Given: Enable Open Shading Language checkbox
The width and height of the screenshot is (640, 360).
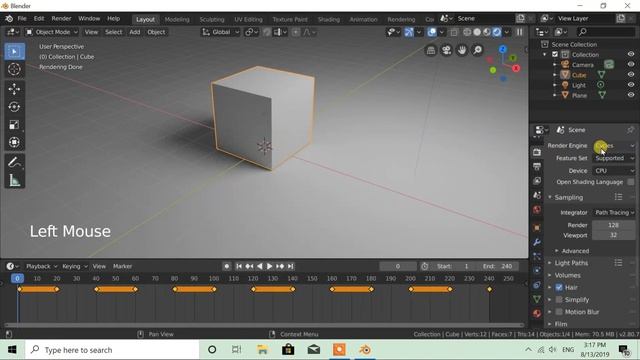Looking at the screenshot, I should click(631, 182).
